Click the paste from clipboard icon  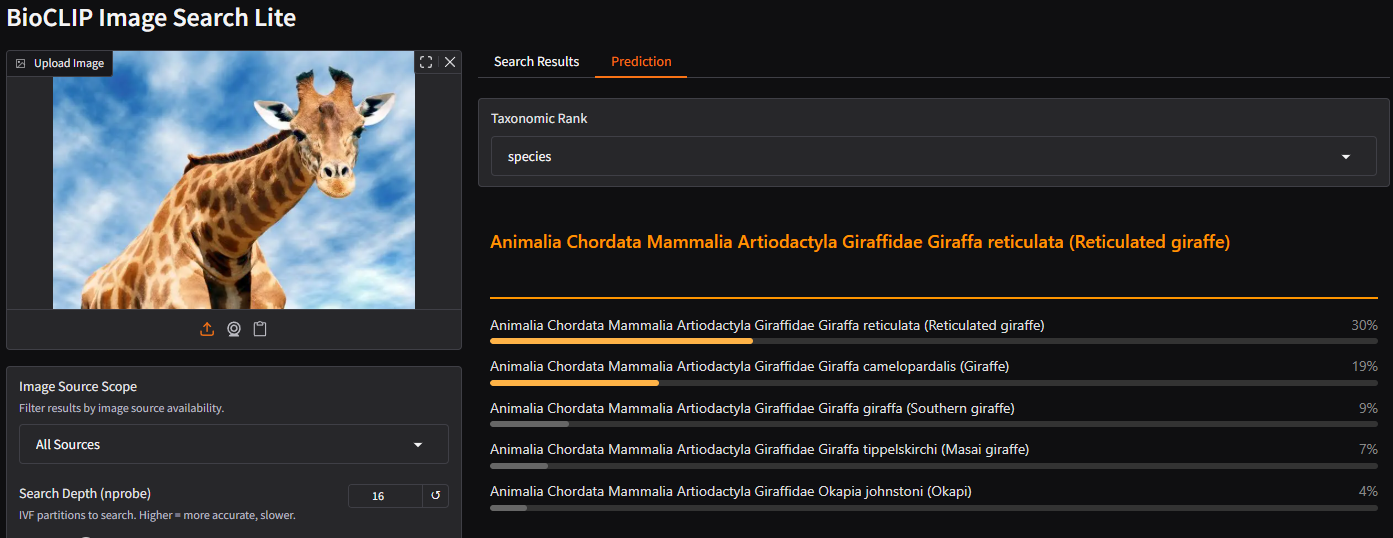tap(260, 329)
